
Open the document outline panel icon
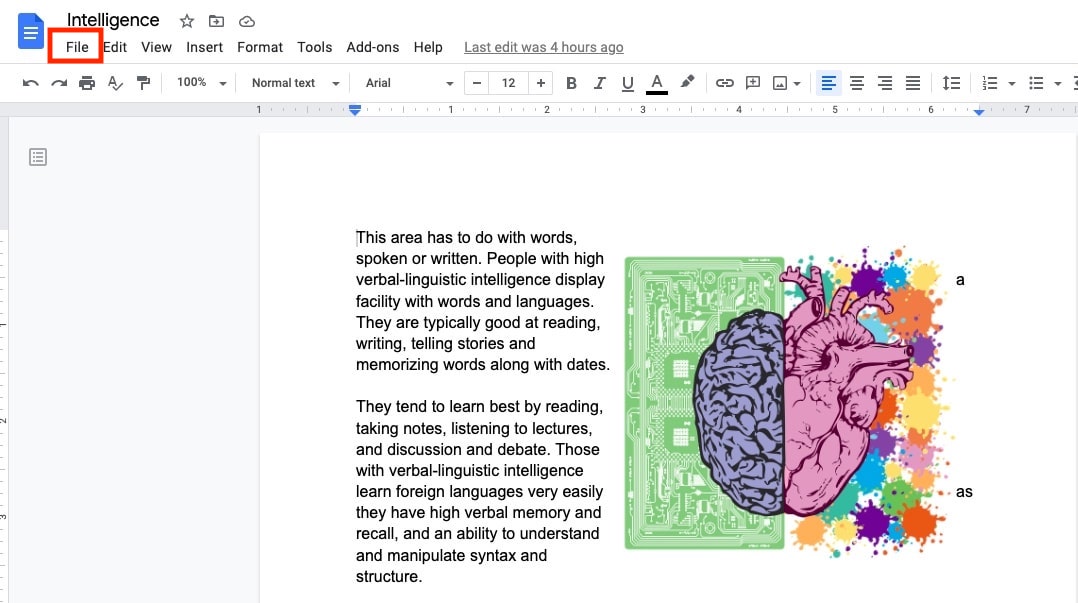(38, 157)
